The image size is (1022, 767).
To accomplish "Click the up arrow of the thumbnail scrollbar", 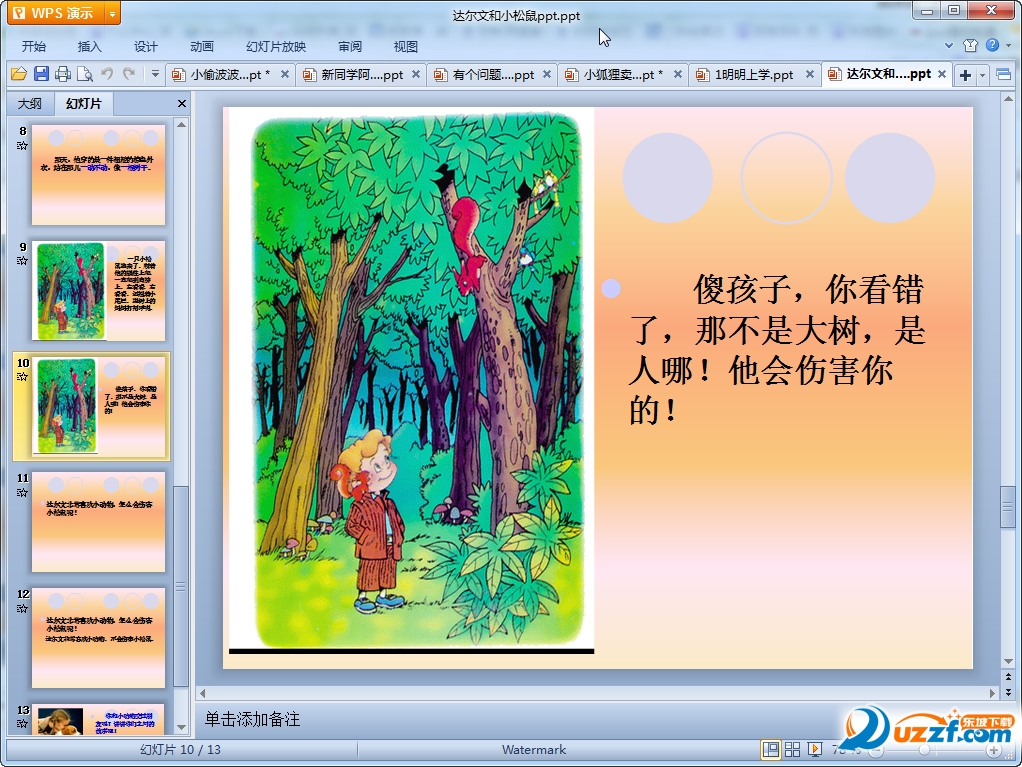I will [x=182, y=125].
